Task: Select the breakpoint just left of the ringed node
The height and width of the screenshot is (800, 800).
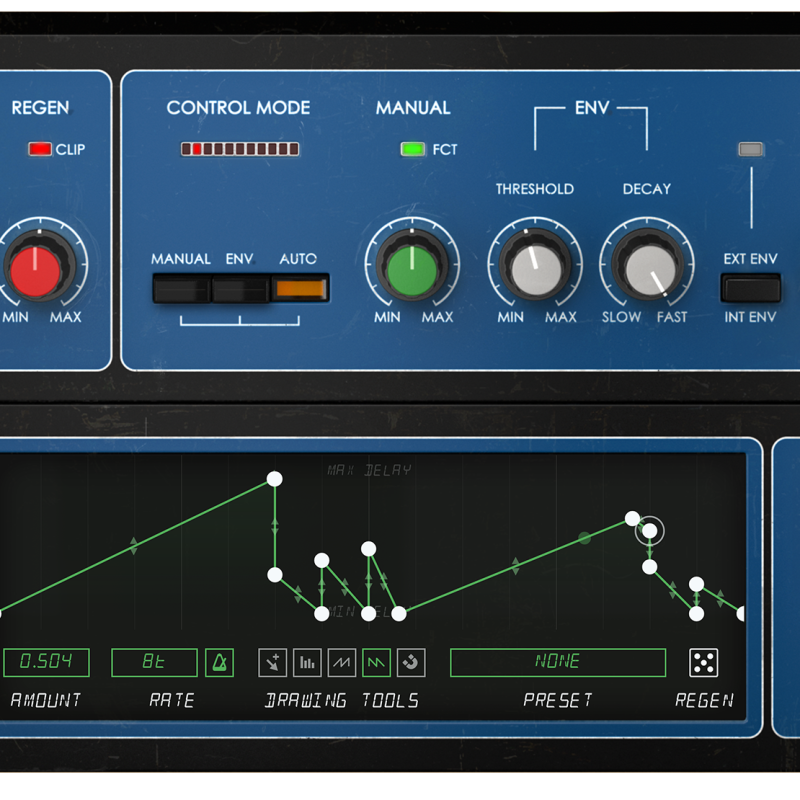Action: pyautogui.click(x=632, y=518)
